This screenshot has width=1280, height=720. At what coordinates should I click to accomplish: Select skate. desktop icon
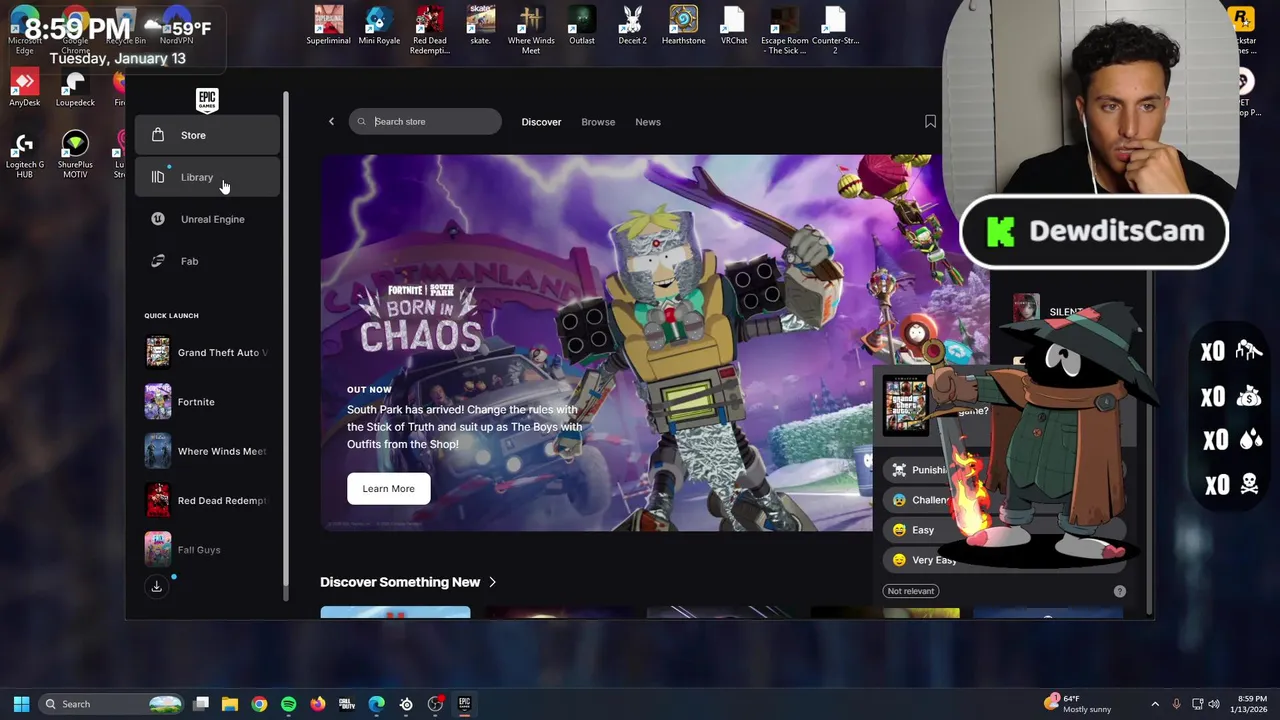[x=480, y=26]
